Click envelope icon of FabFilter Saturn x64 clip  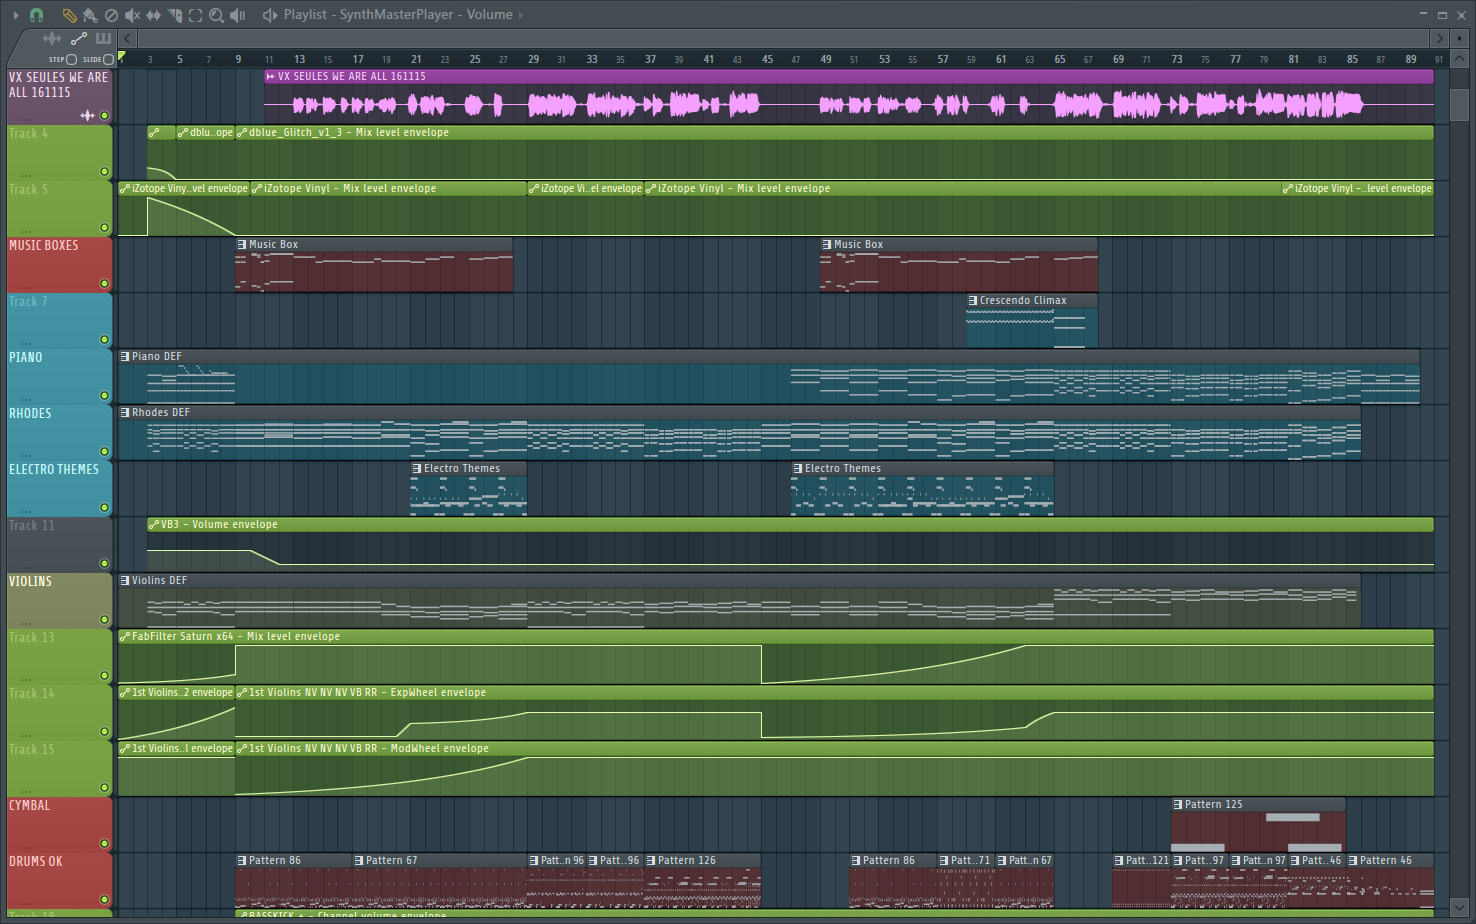pyautogui.click(x=125, y=637)
